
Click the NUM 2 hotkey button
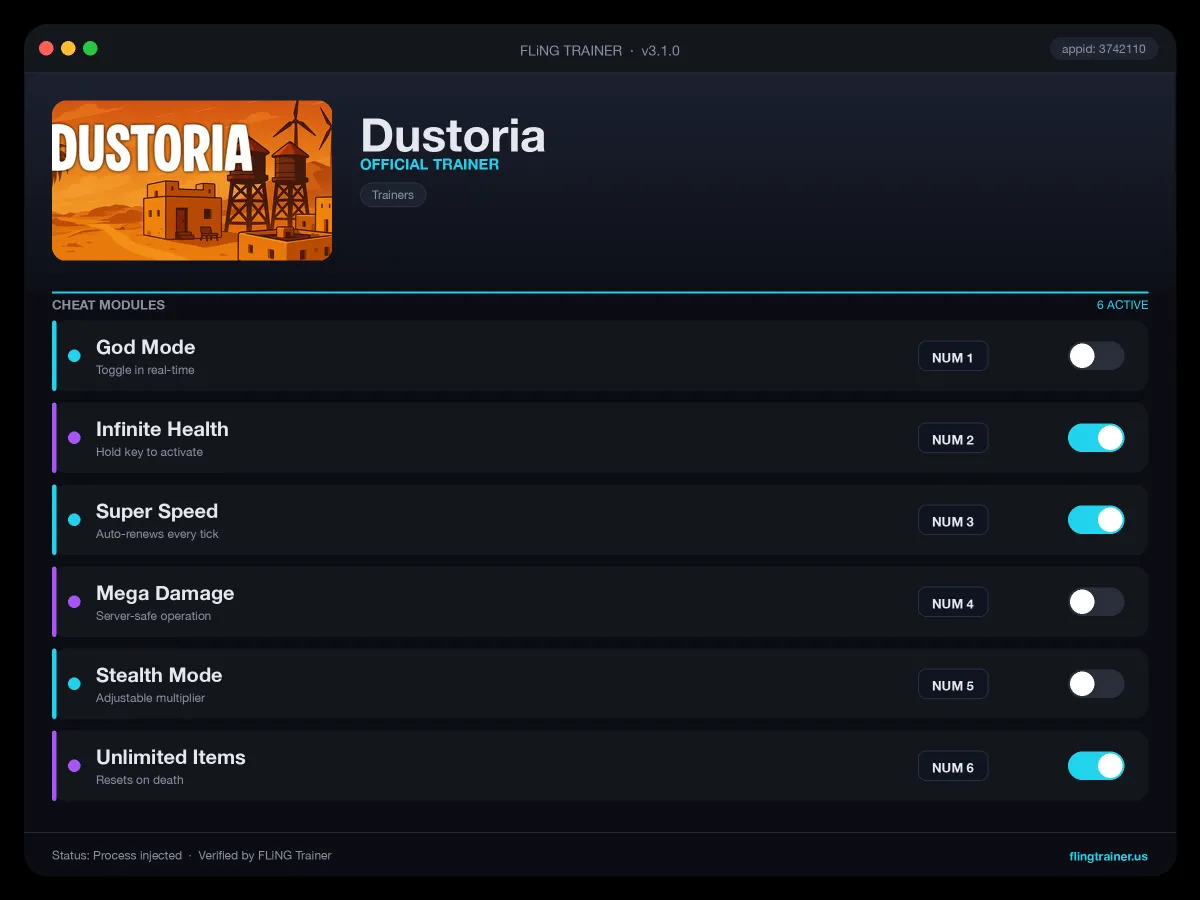(x=953, y=439)
